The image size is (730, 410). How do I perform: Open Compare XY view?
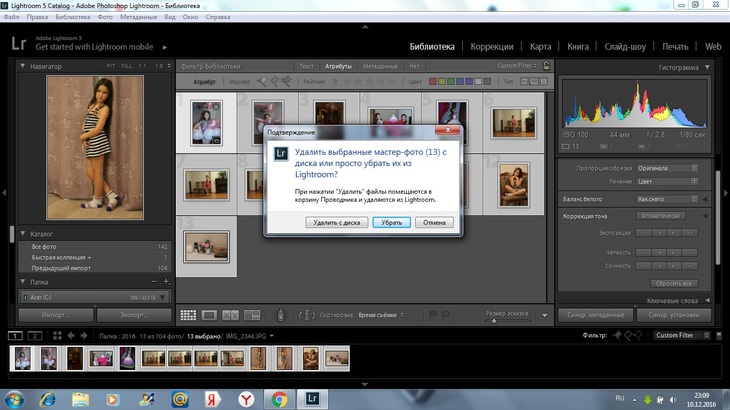[x=230, y=315]
